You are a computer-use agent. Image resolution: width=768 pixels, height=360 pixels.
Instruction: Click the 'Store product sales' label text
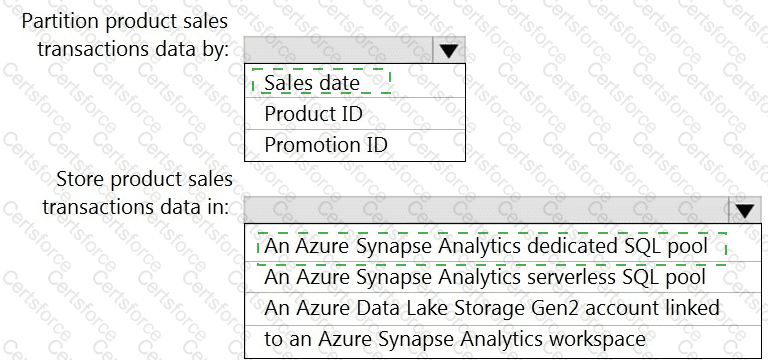(144, 179)
